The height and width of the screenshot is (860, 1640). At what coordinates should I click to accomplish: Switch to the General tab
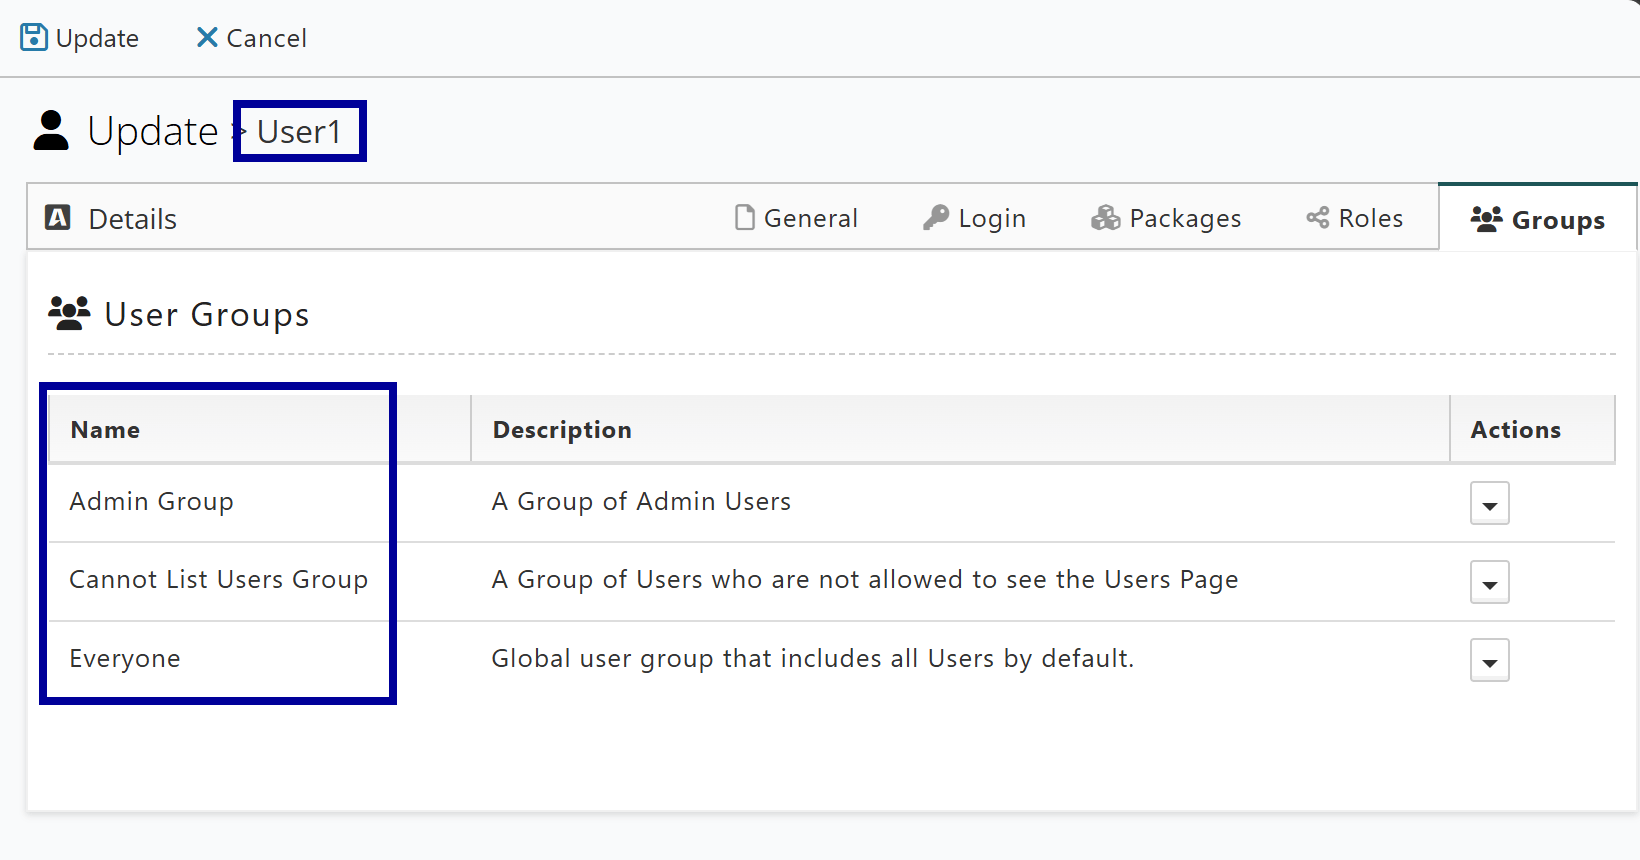[796, 218]
